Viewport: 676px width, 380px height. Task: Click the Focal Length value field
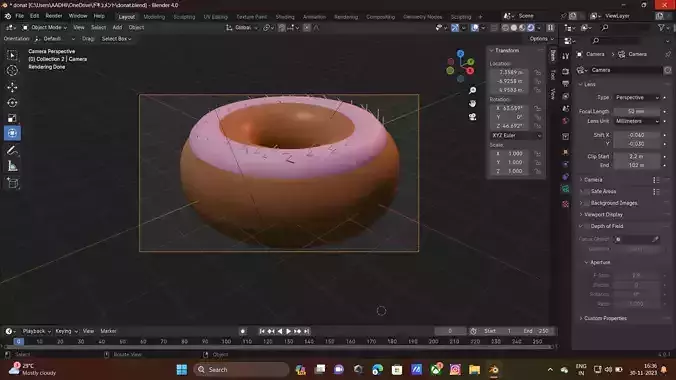click(637, 111)
